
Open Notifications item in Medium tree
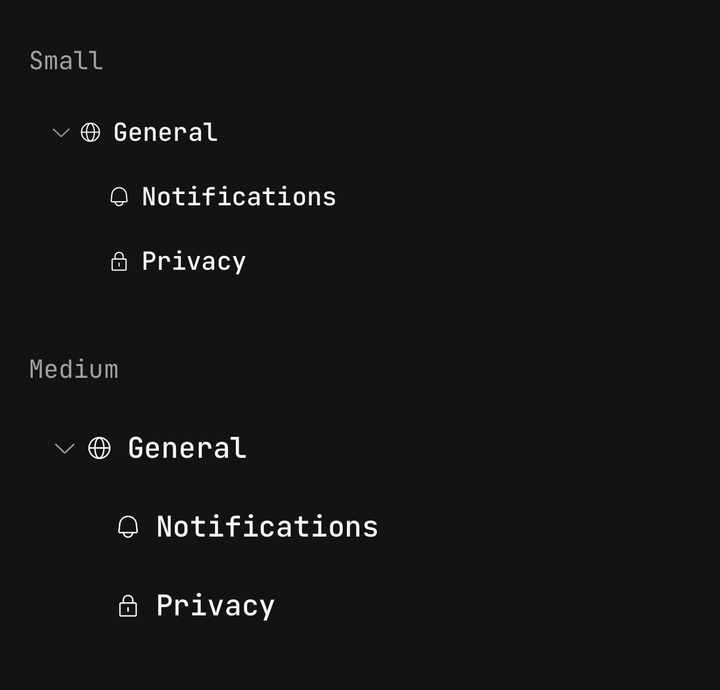(x=267, y=527)
